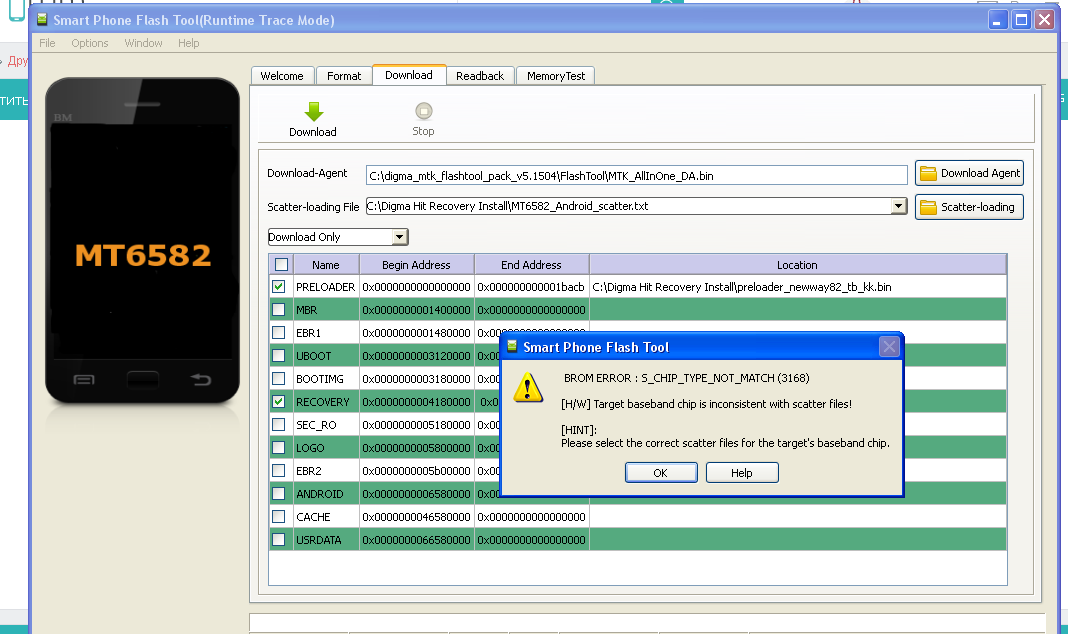The image size is (1068, 634).
Task: Open the Download Only mode dropdown
Action: pyautogui.click(x=399, y=237)
